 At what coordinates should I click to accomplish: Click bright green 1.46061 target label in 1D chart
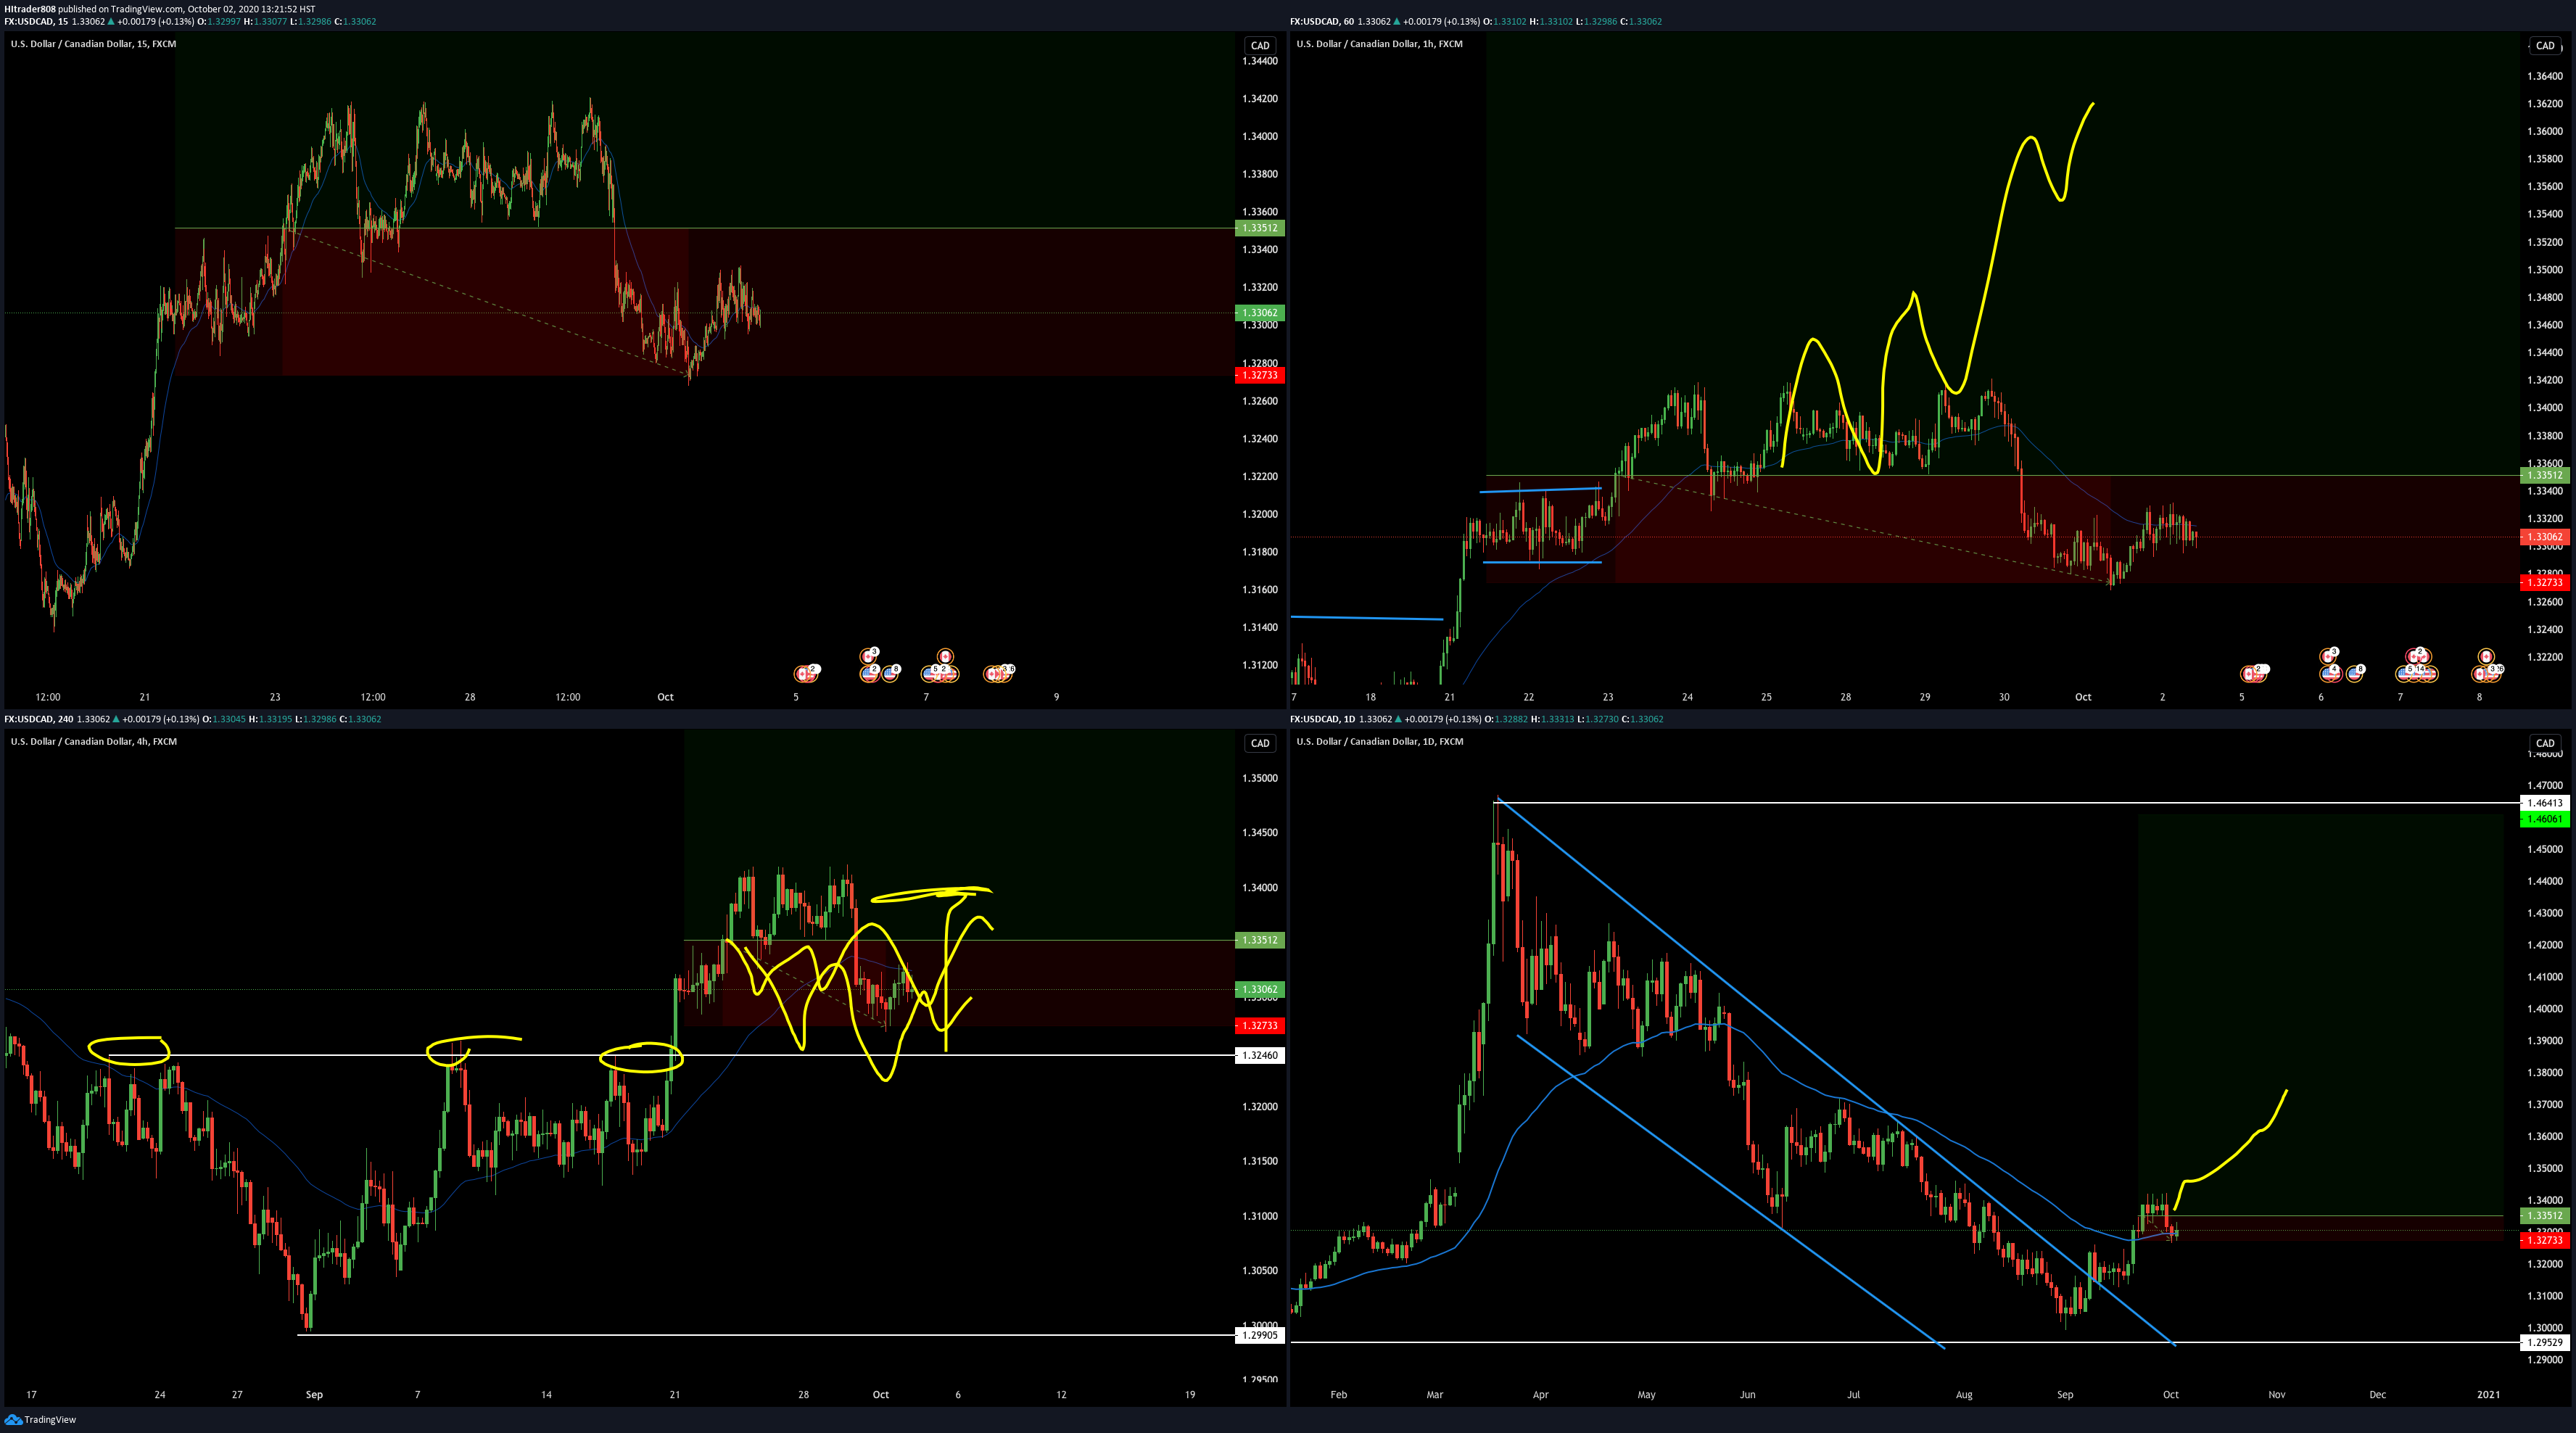(2544, 819)
